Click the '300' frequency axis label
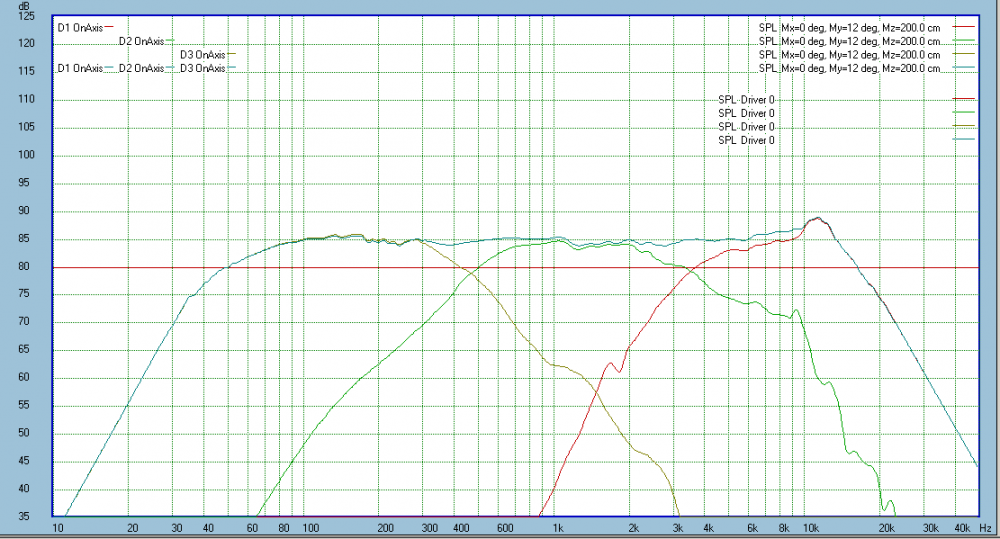This screenshot has height=539, width=1000. coord(430,528)
